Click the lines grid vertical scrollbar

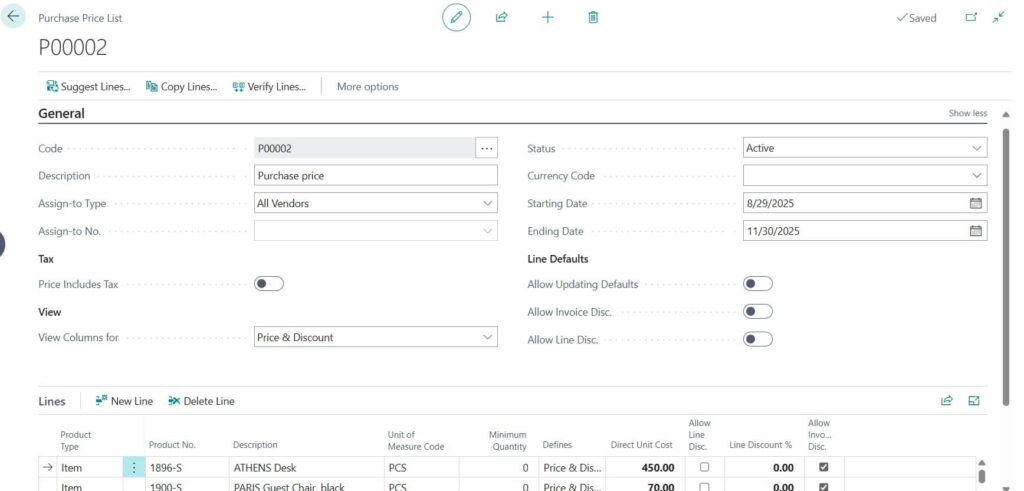pos(981,475)
